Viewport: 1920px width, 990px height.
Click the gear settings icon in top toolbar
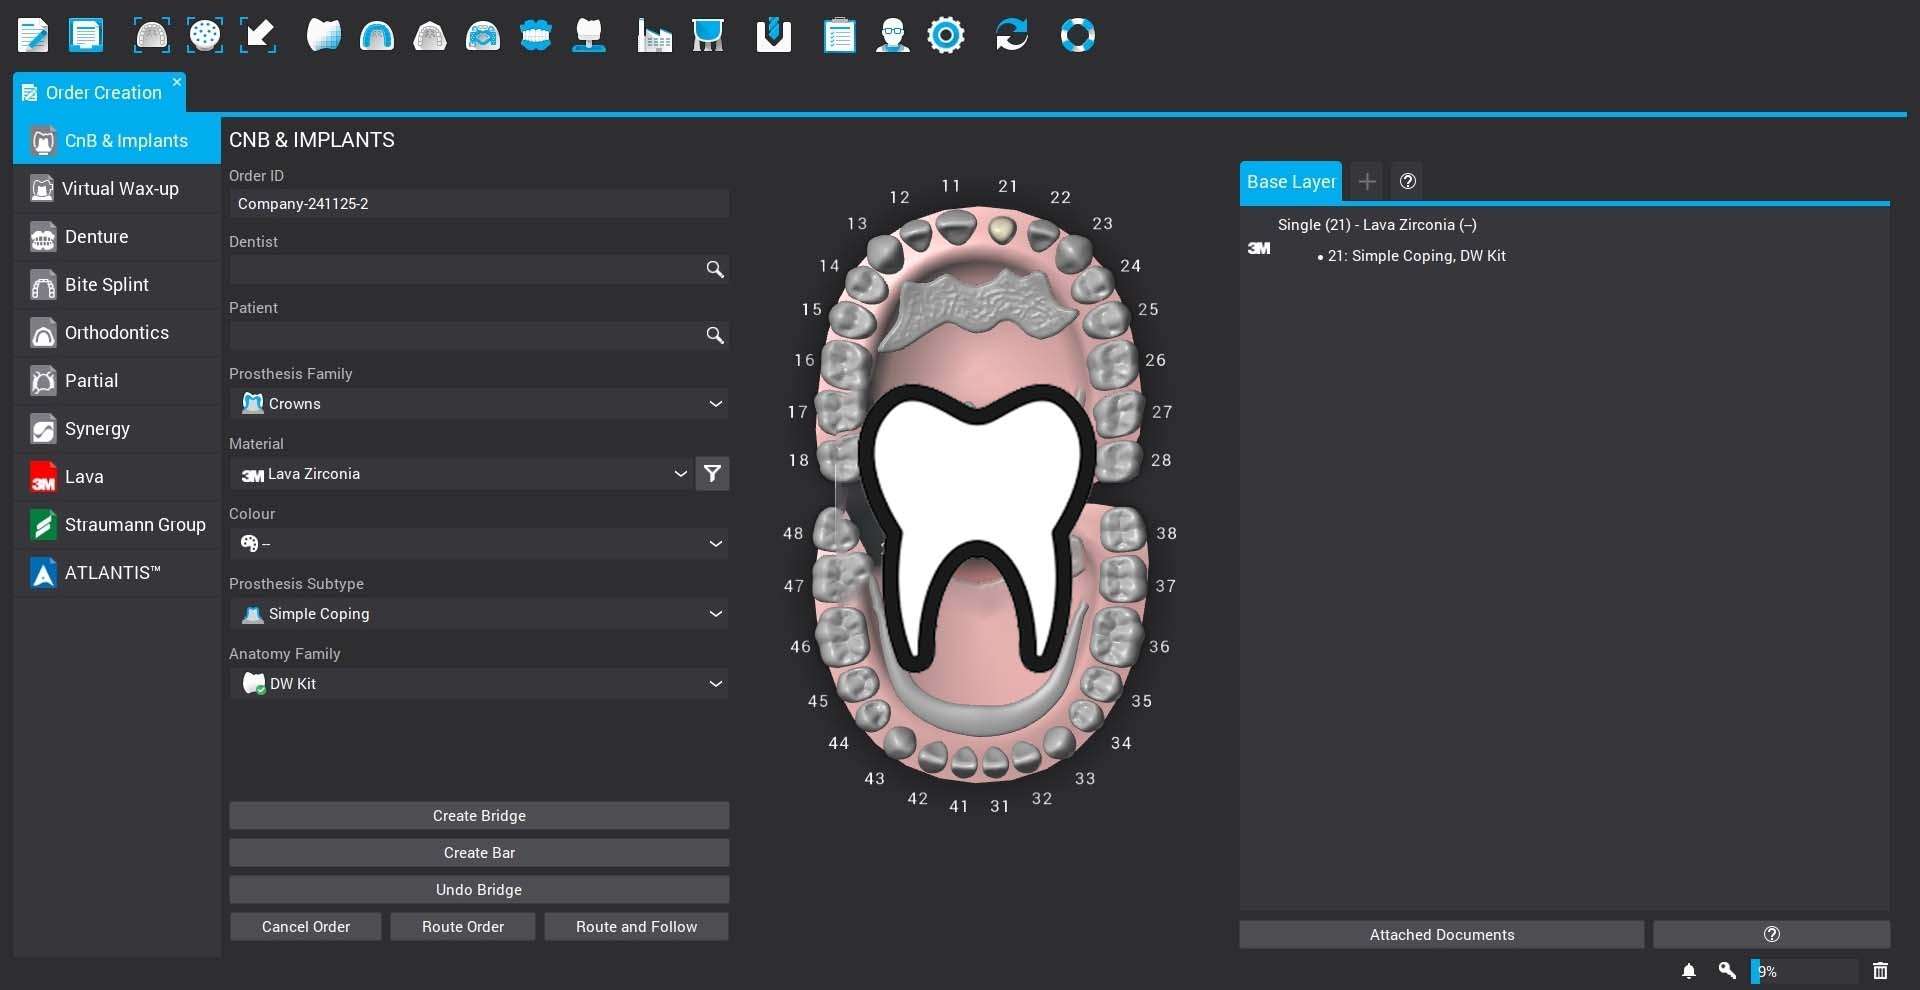(x=945, y=36)
